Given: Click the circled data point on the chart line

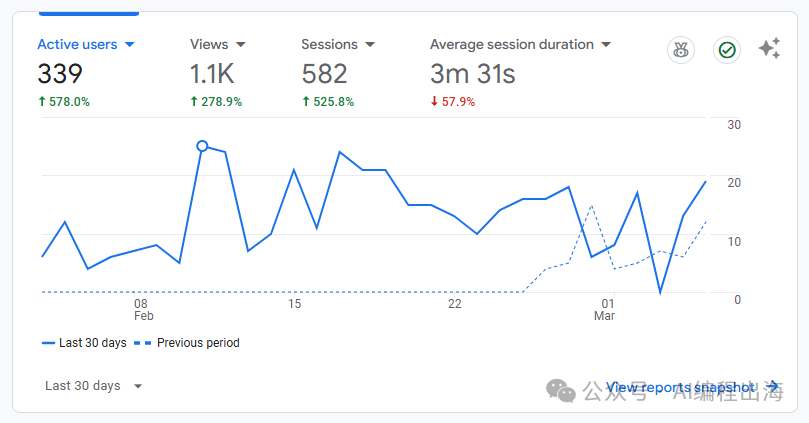Looking at the screenshot, I should coord(202,146).
